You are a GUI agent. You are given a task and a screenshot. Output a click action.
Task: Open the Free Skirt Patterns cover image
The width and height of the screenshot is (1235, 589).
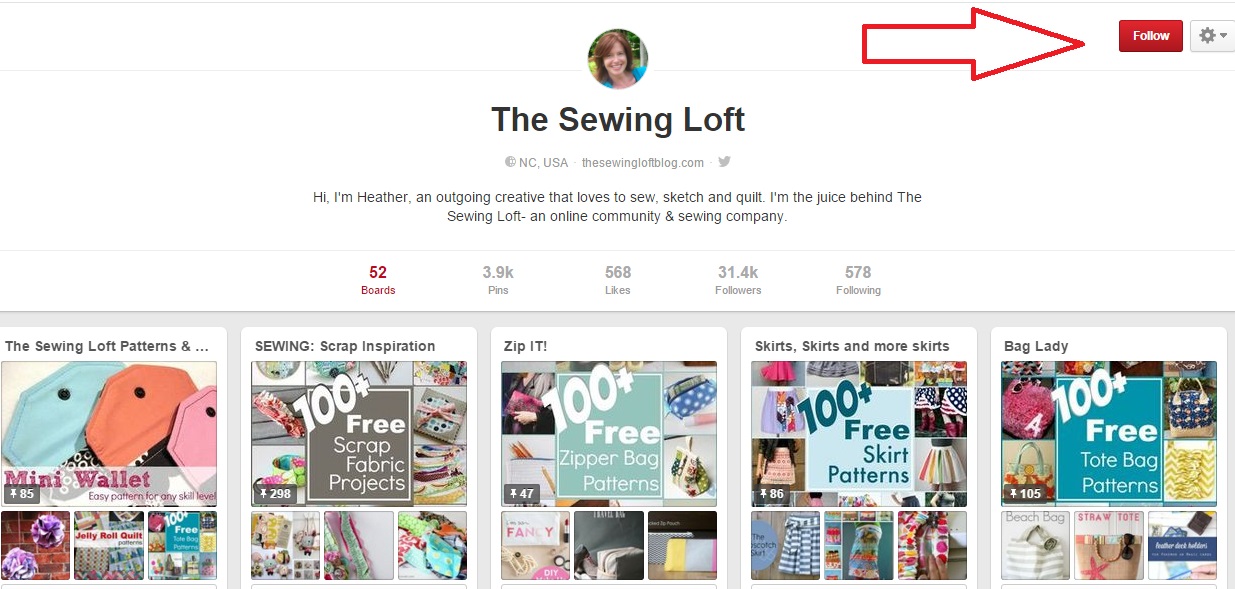pyautogui.click(x=859, y=434)
